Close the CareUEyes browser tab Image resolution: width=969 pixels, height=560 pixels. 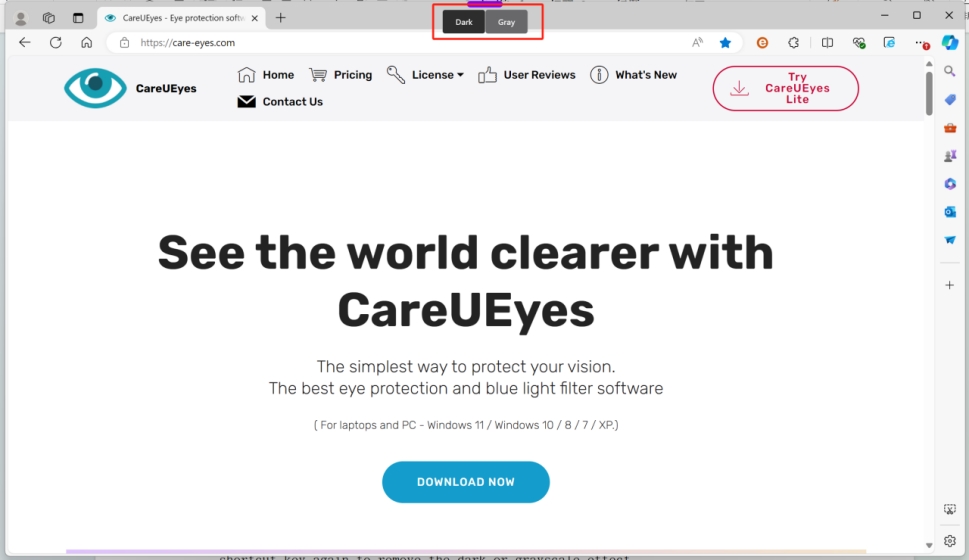255,19
